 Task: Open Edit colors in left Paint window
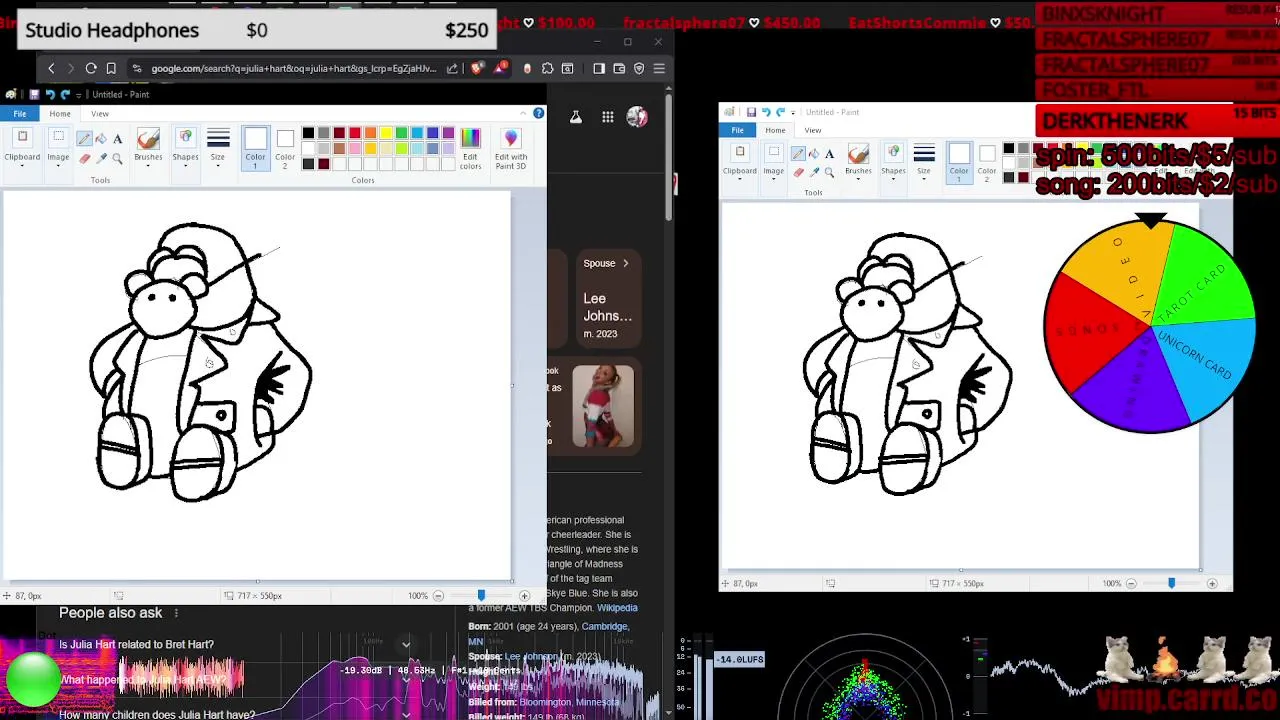pos(470,147)
